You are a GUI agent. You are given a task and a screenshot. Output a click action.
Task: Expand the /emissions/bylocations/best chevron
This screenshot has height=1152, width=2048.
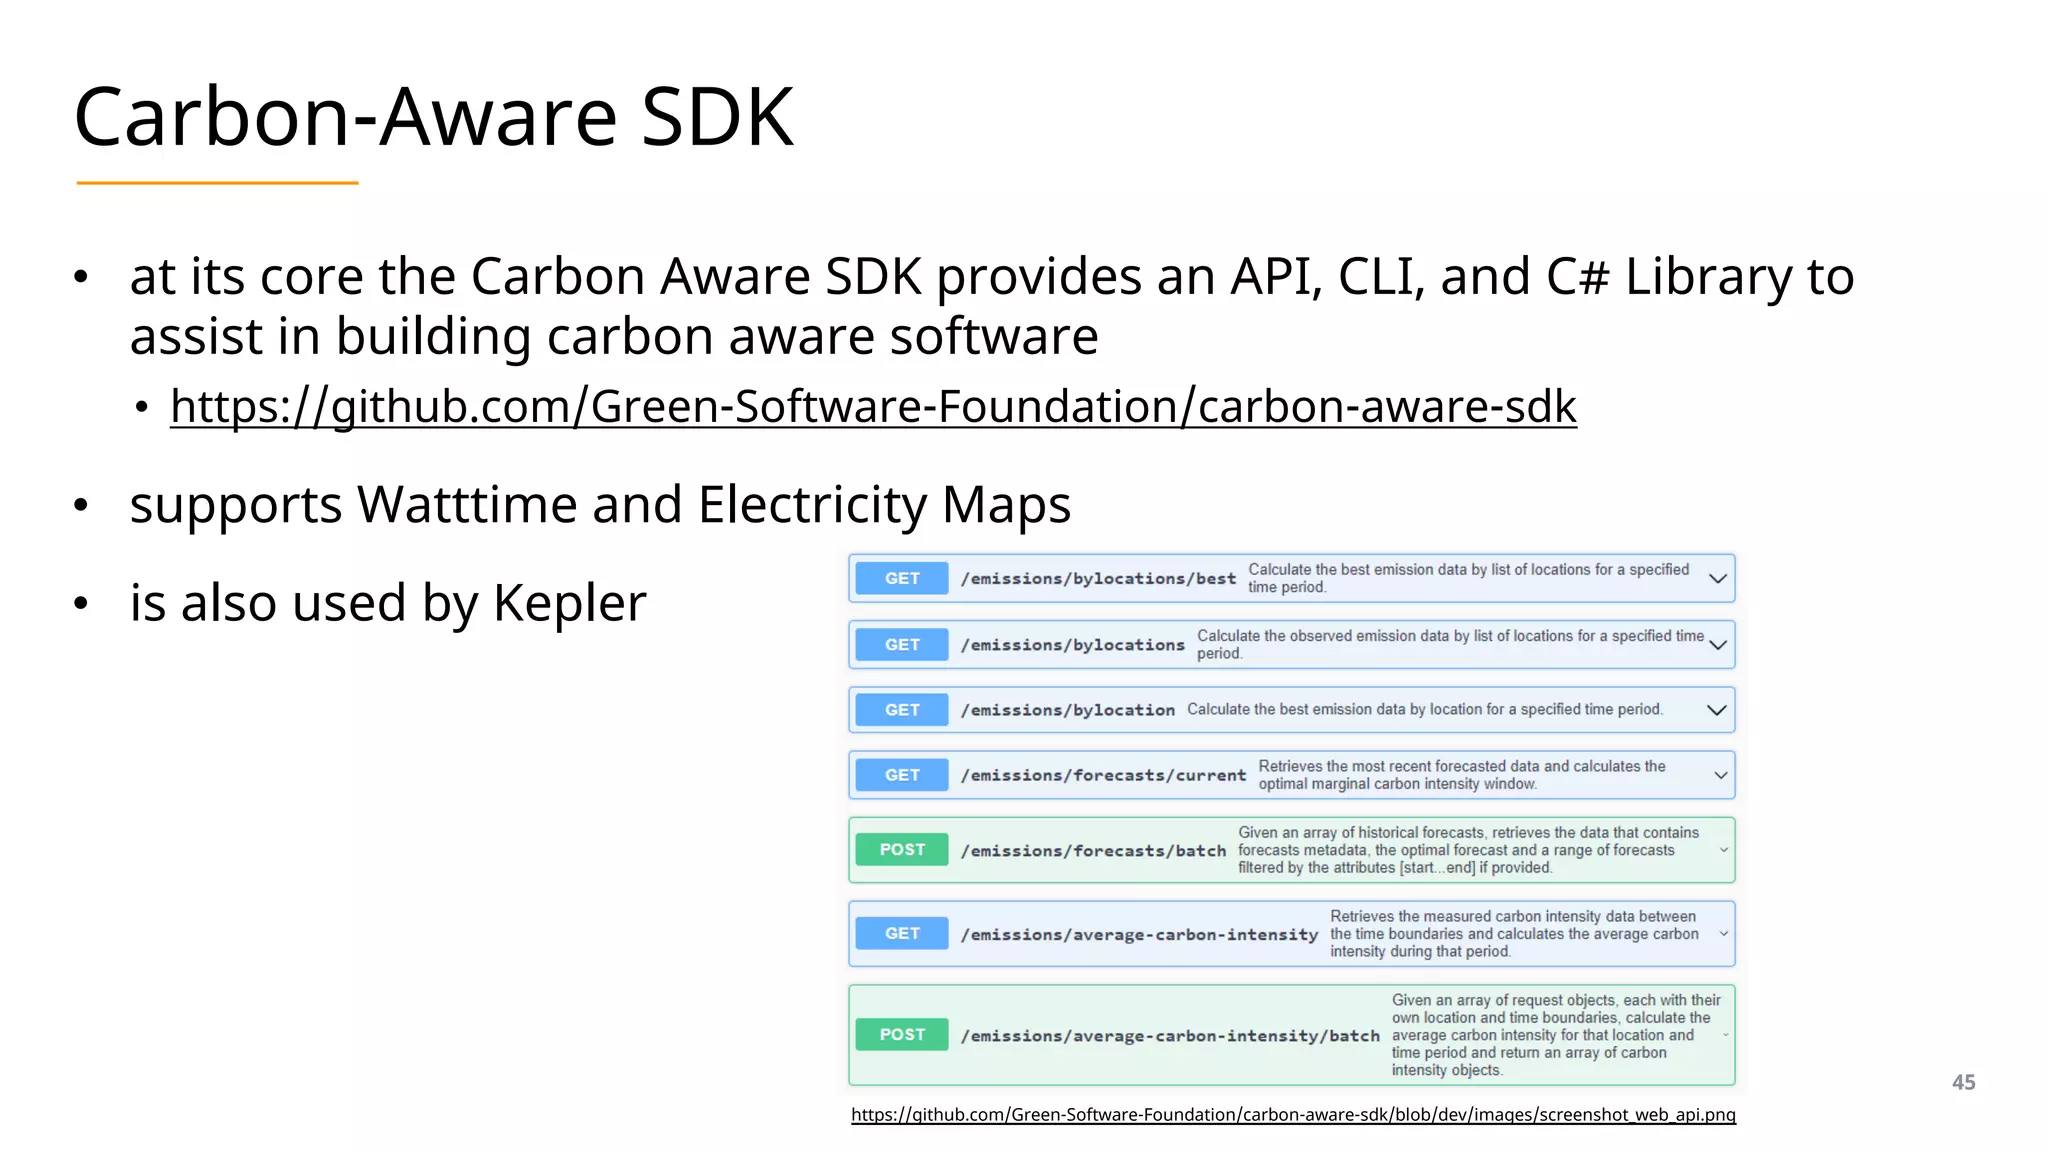click(x=1718, y=579)
